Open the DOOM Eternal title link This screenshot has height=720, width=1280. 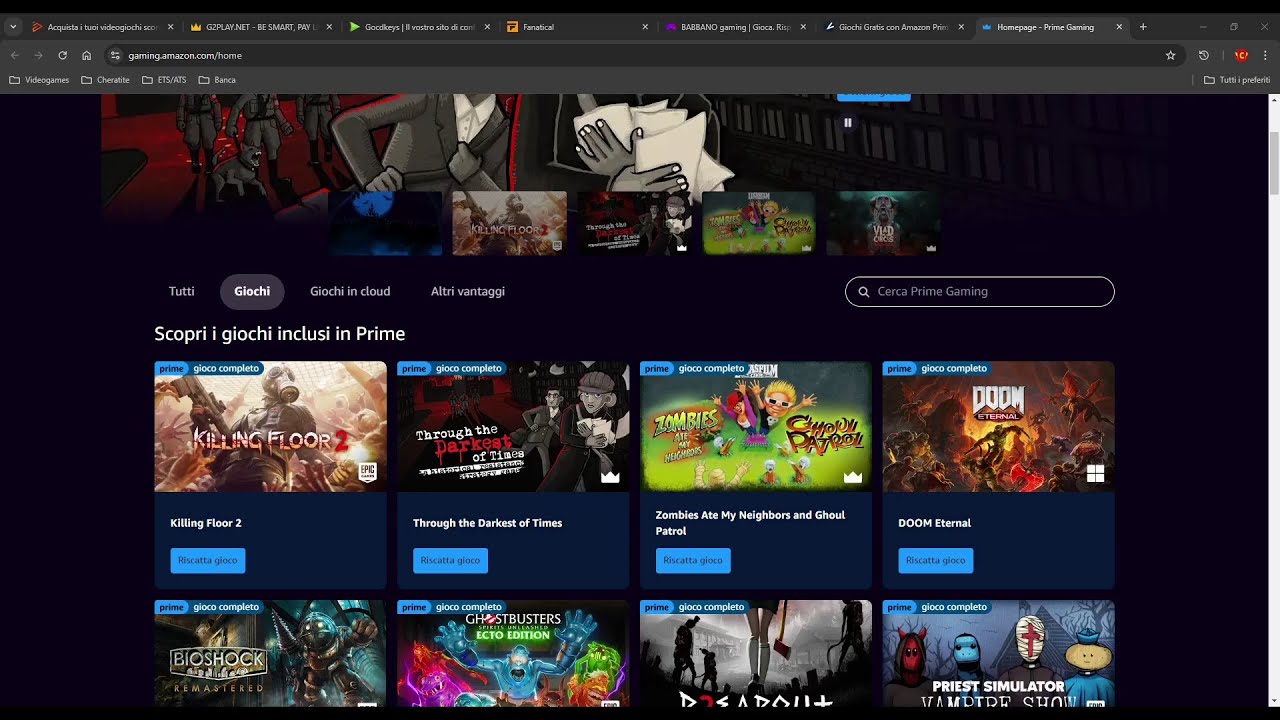point(935,523)
